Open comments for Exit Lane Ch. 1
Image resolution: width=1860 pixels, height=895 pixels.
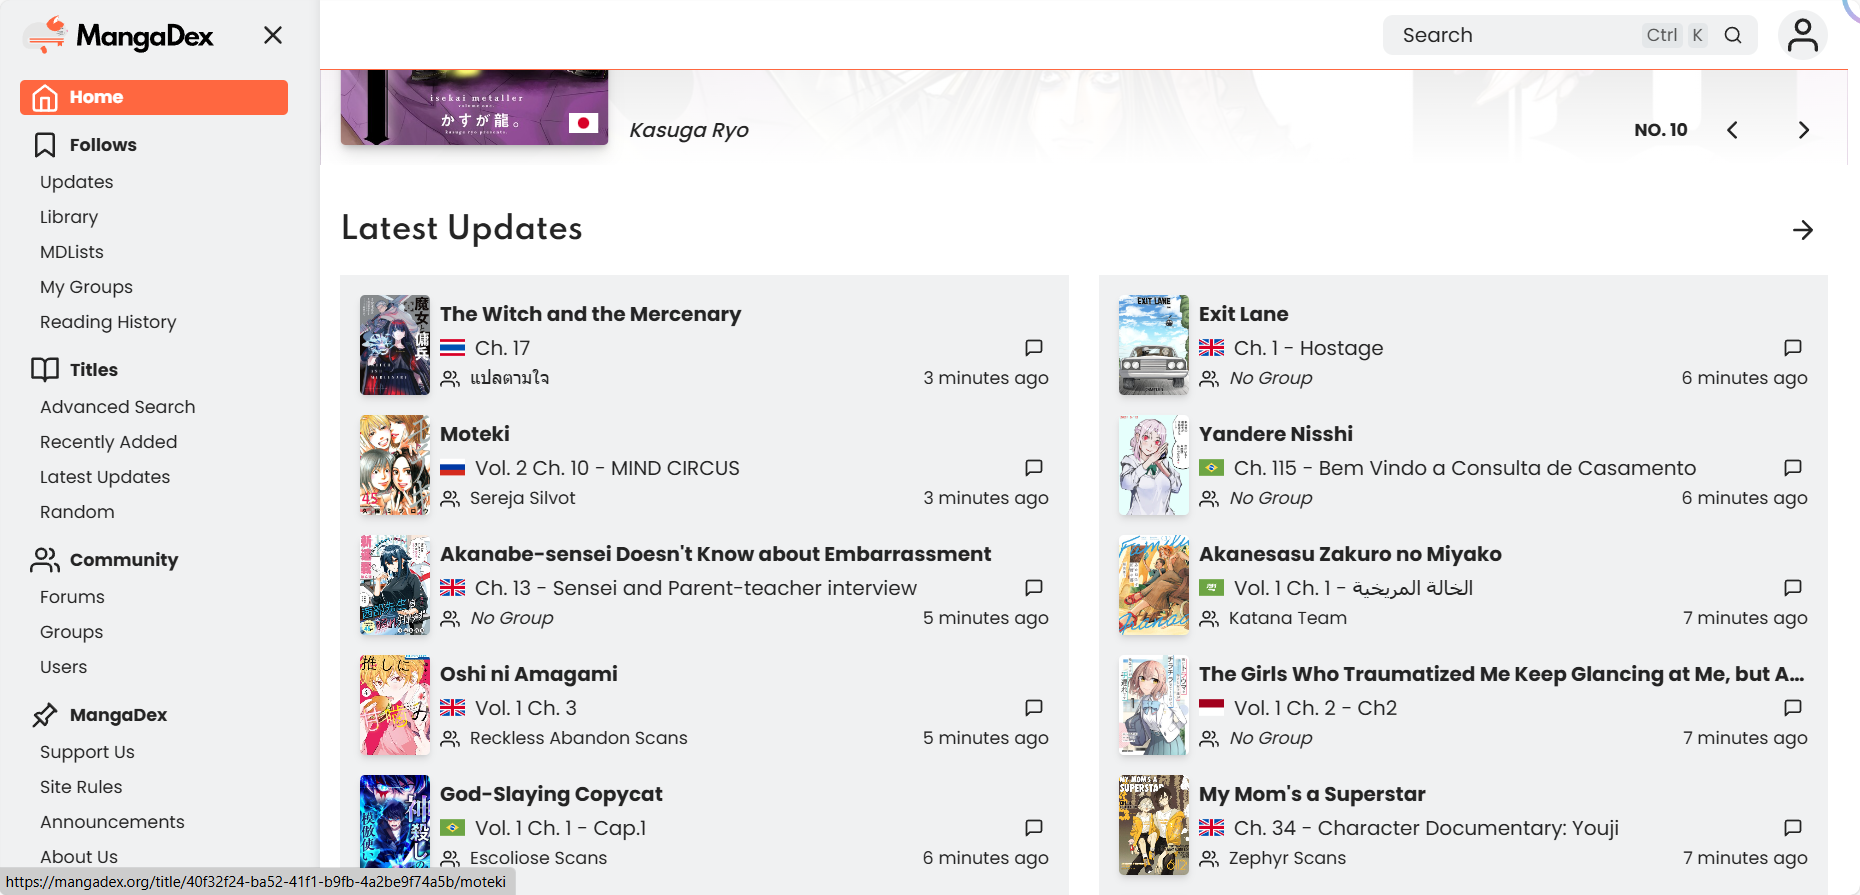[x=1793, y=347]
